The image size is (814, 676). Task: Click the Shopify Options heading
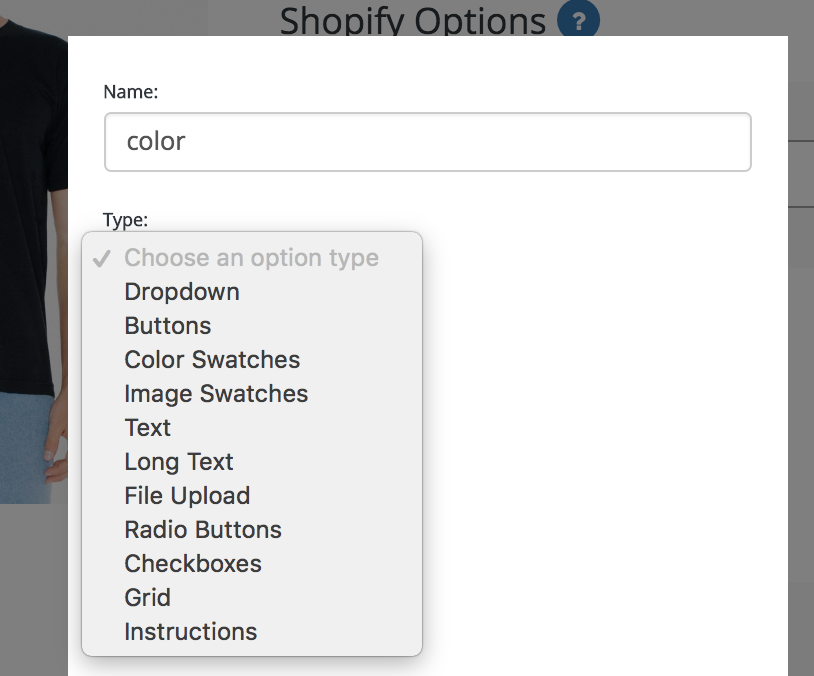(413, 21)
